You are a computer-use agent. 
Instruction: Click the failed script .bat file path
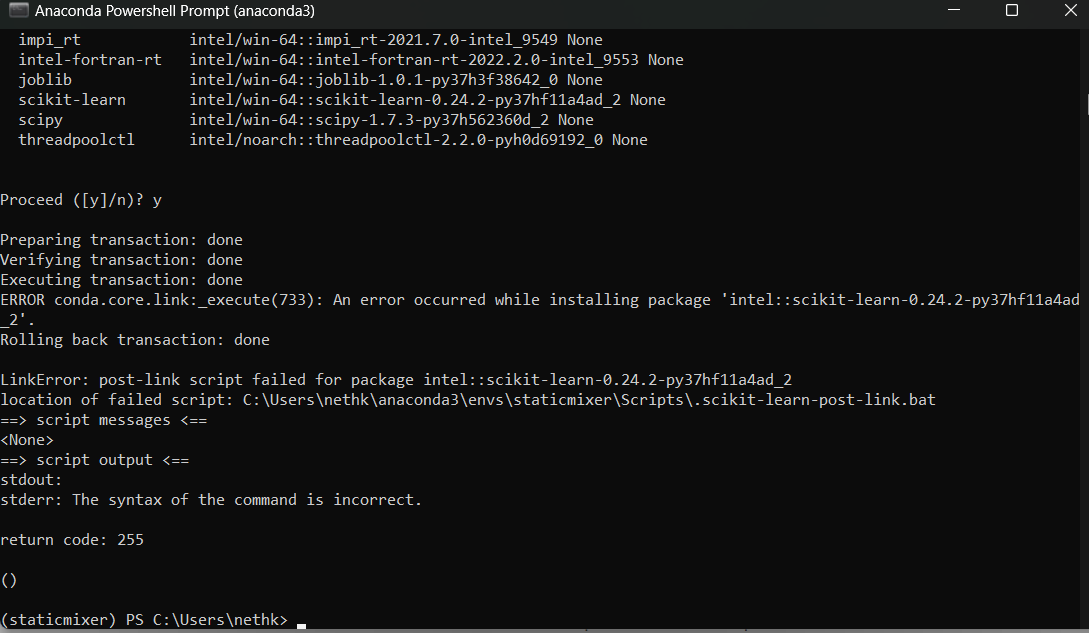[x=589, y=400]
